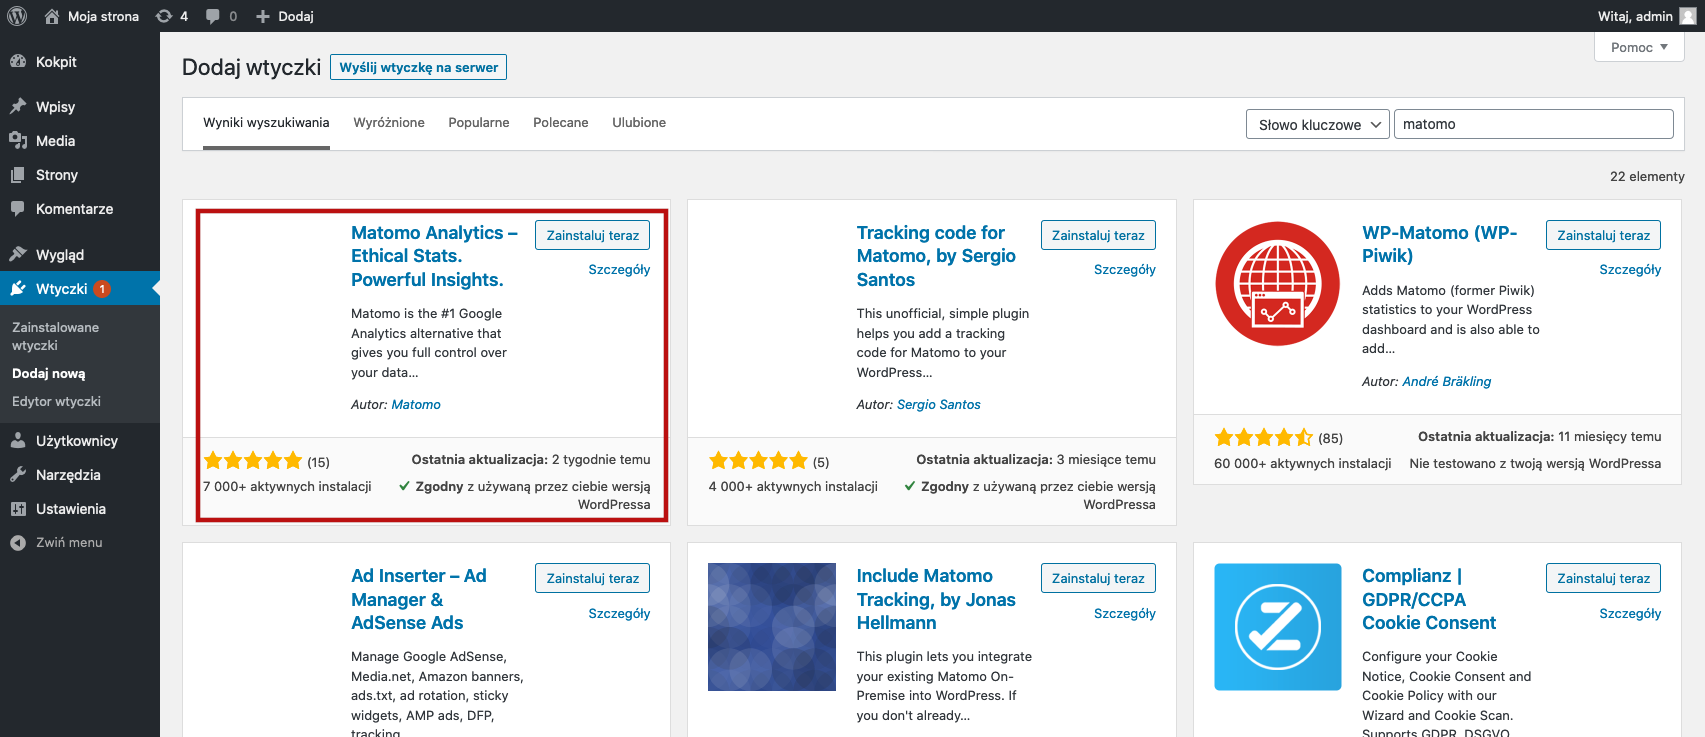Install Include Matomo Tracking plugin
Screen dimensions: 1705x737
(x=1098, y=578)
